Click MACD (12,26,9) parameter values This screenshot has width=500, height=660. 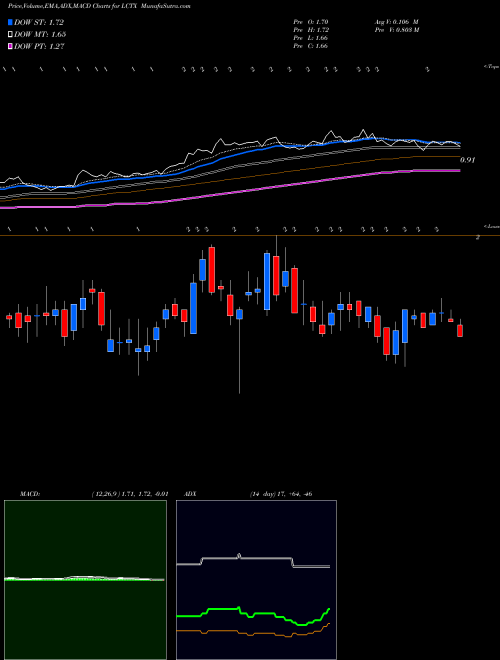click(130, 494)
